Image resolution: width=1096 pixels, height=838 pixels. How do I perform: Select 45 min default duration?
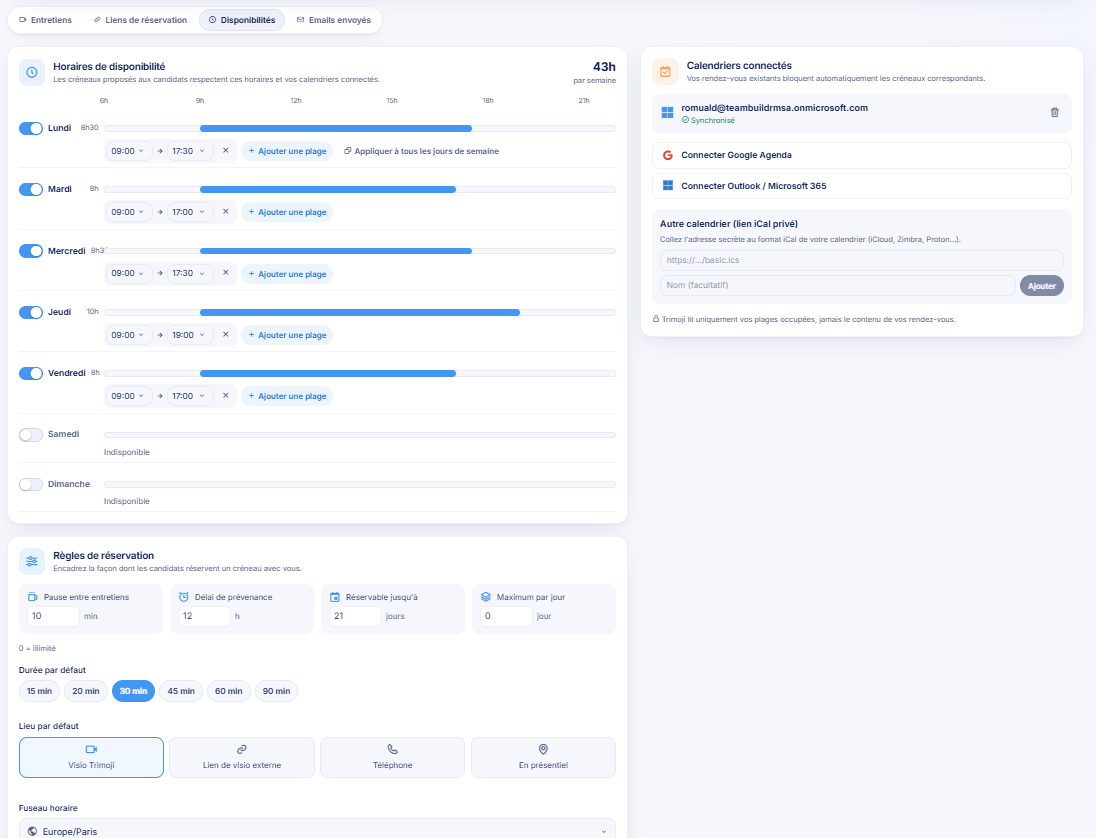(181, 691)
